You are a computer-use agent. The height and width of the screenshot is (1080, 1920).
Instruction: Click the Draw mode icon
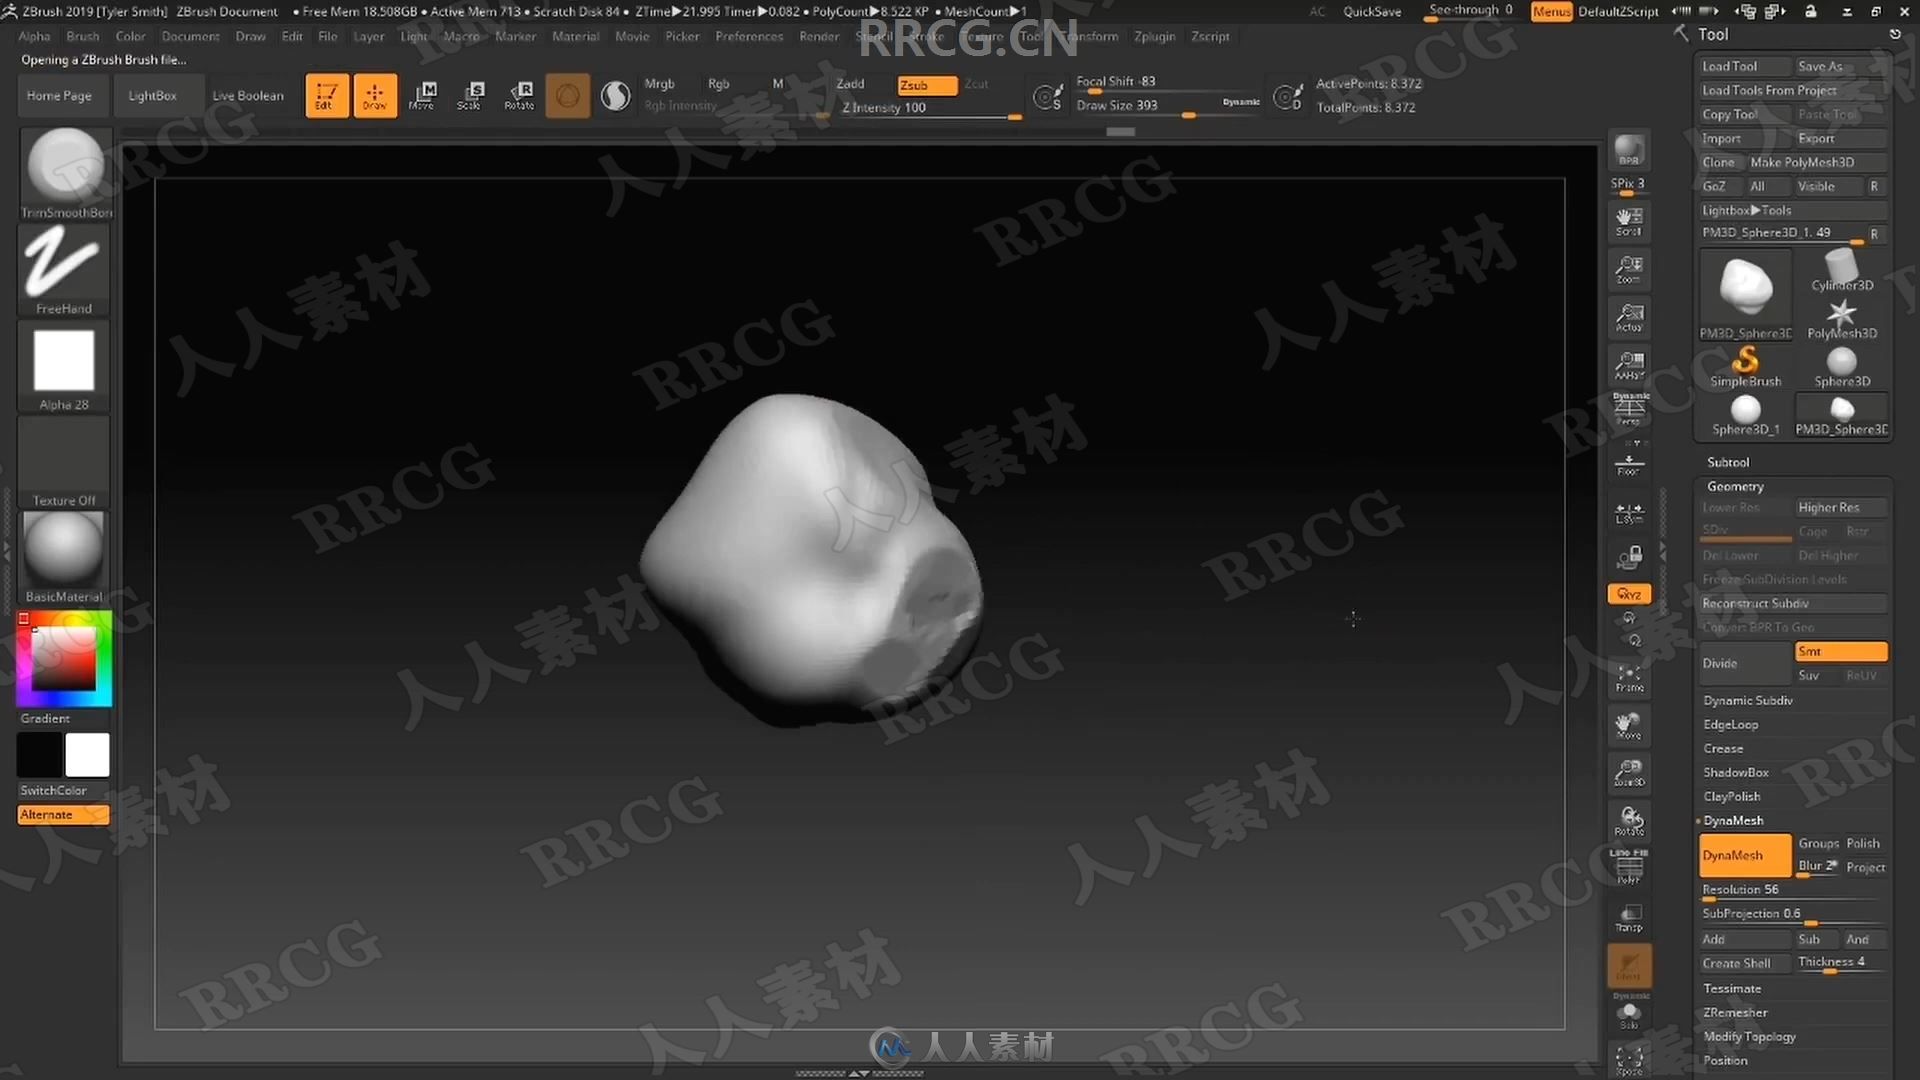pyautogui.click(x=375, y=95)
